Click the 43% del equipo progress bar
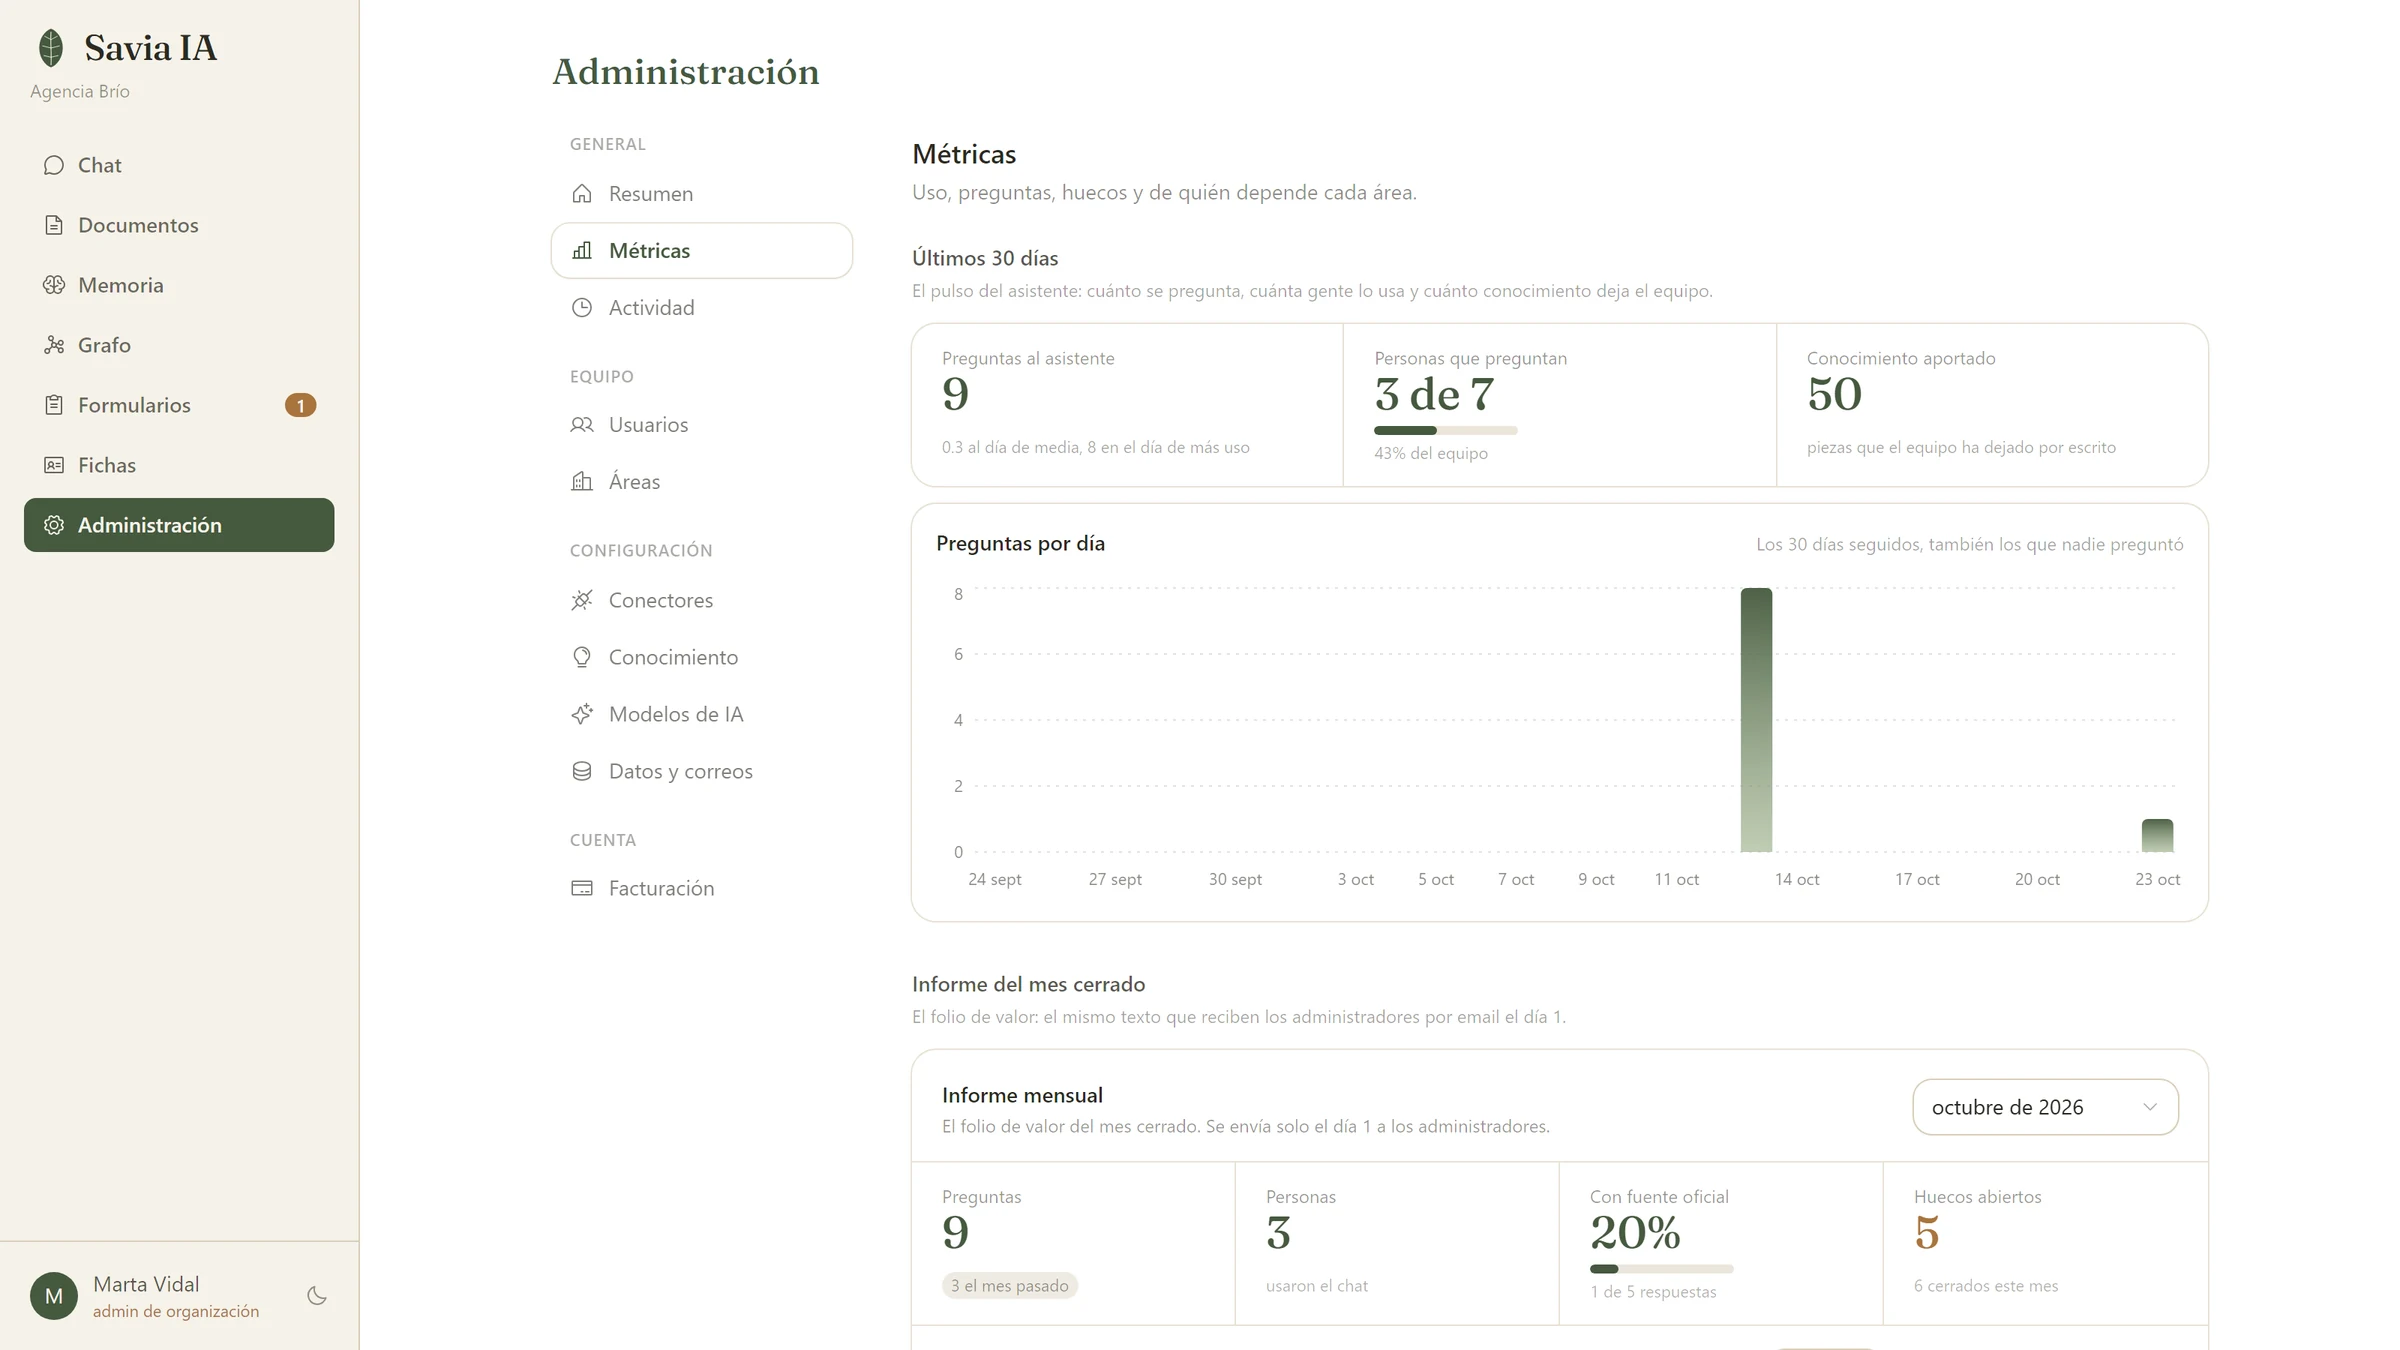 pyautogui.click(x=1445, y=431)
